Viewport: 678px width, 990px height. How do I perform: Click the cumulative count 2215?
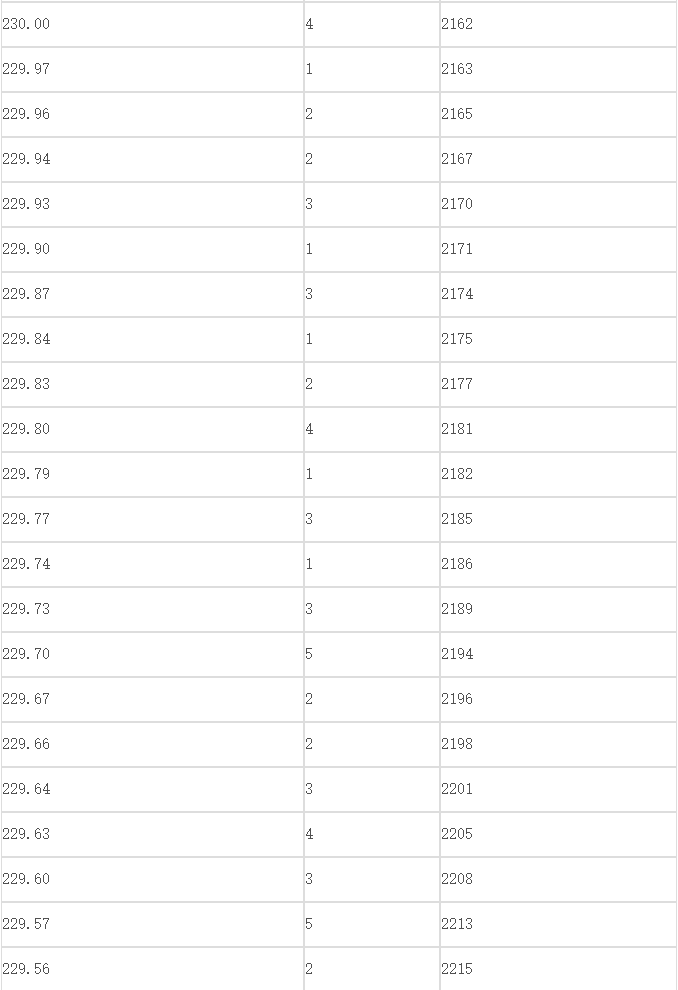(558, 969)
